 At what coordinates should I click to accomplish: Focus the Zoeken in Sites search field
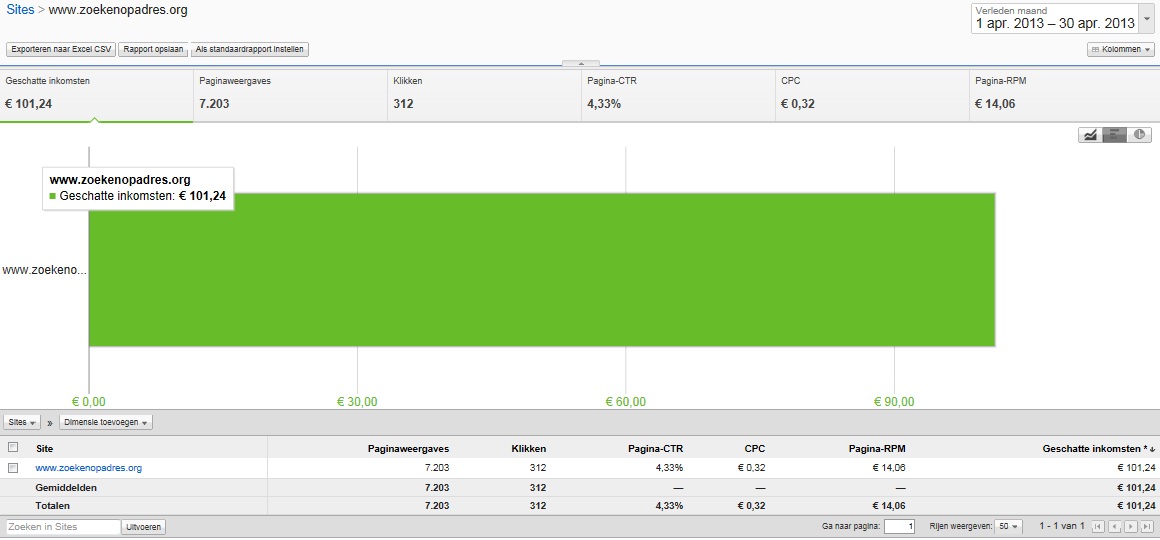click(x=62, y=527)
